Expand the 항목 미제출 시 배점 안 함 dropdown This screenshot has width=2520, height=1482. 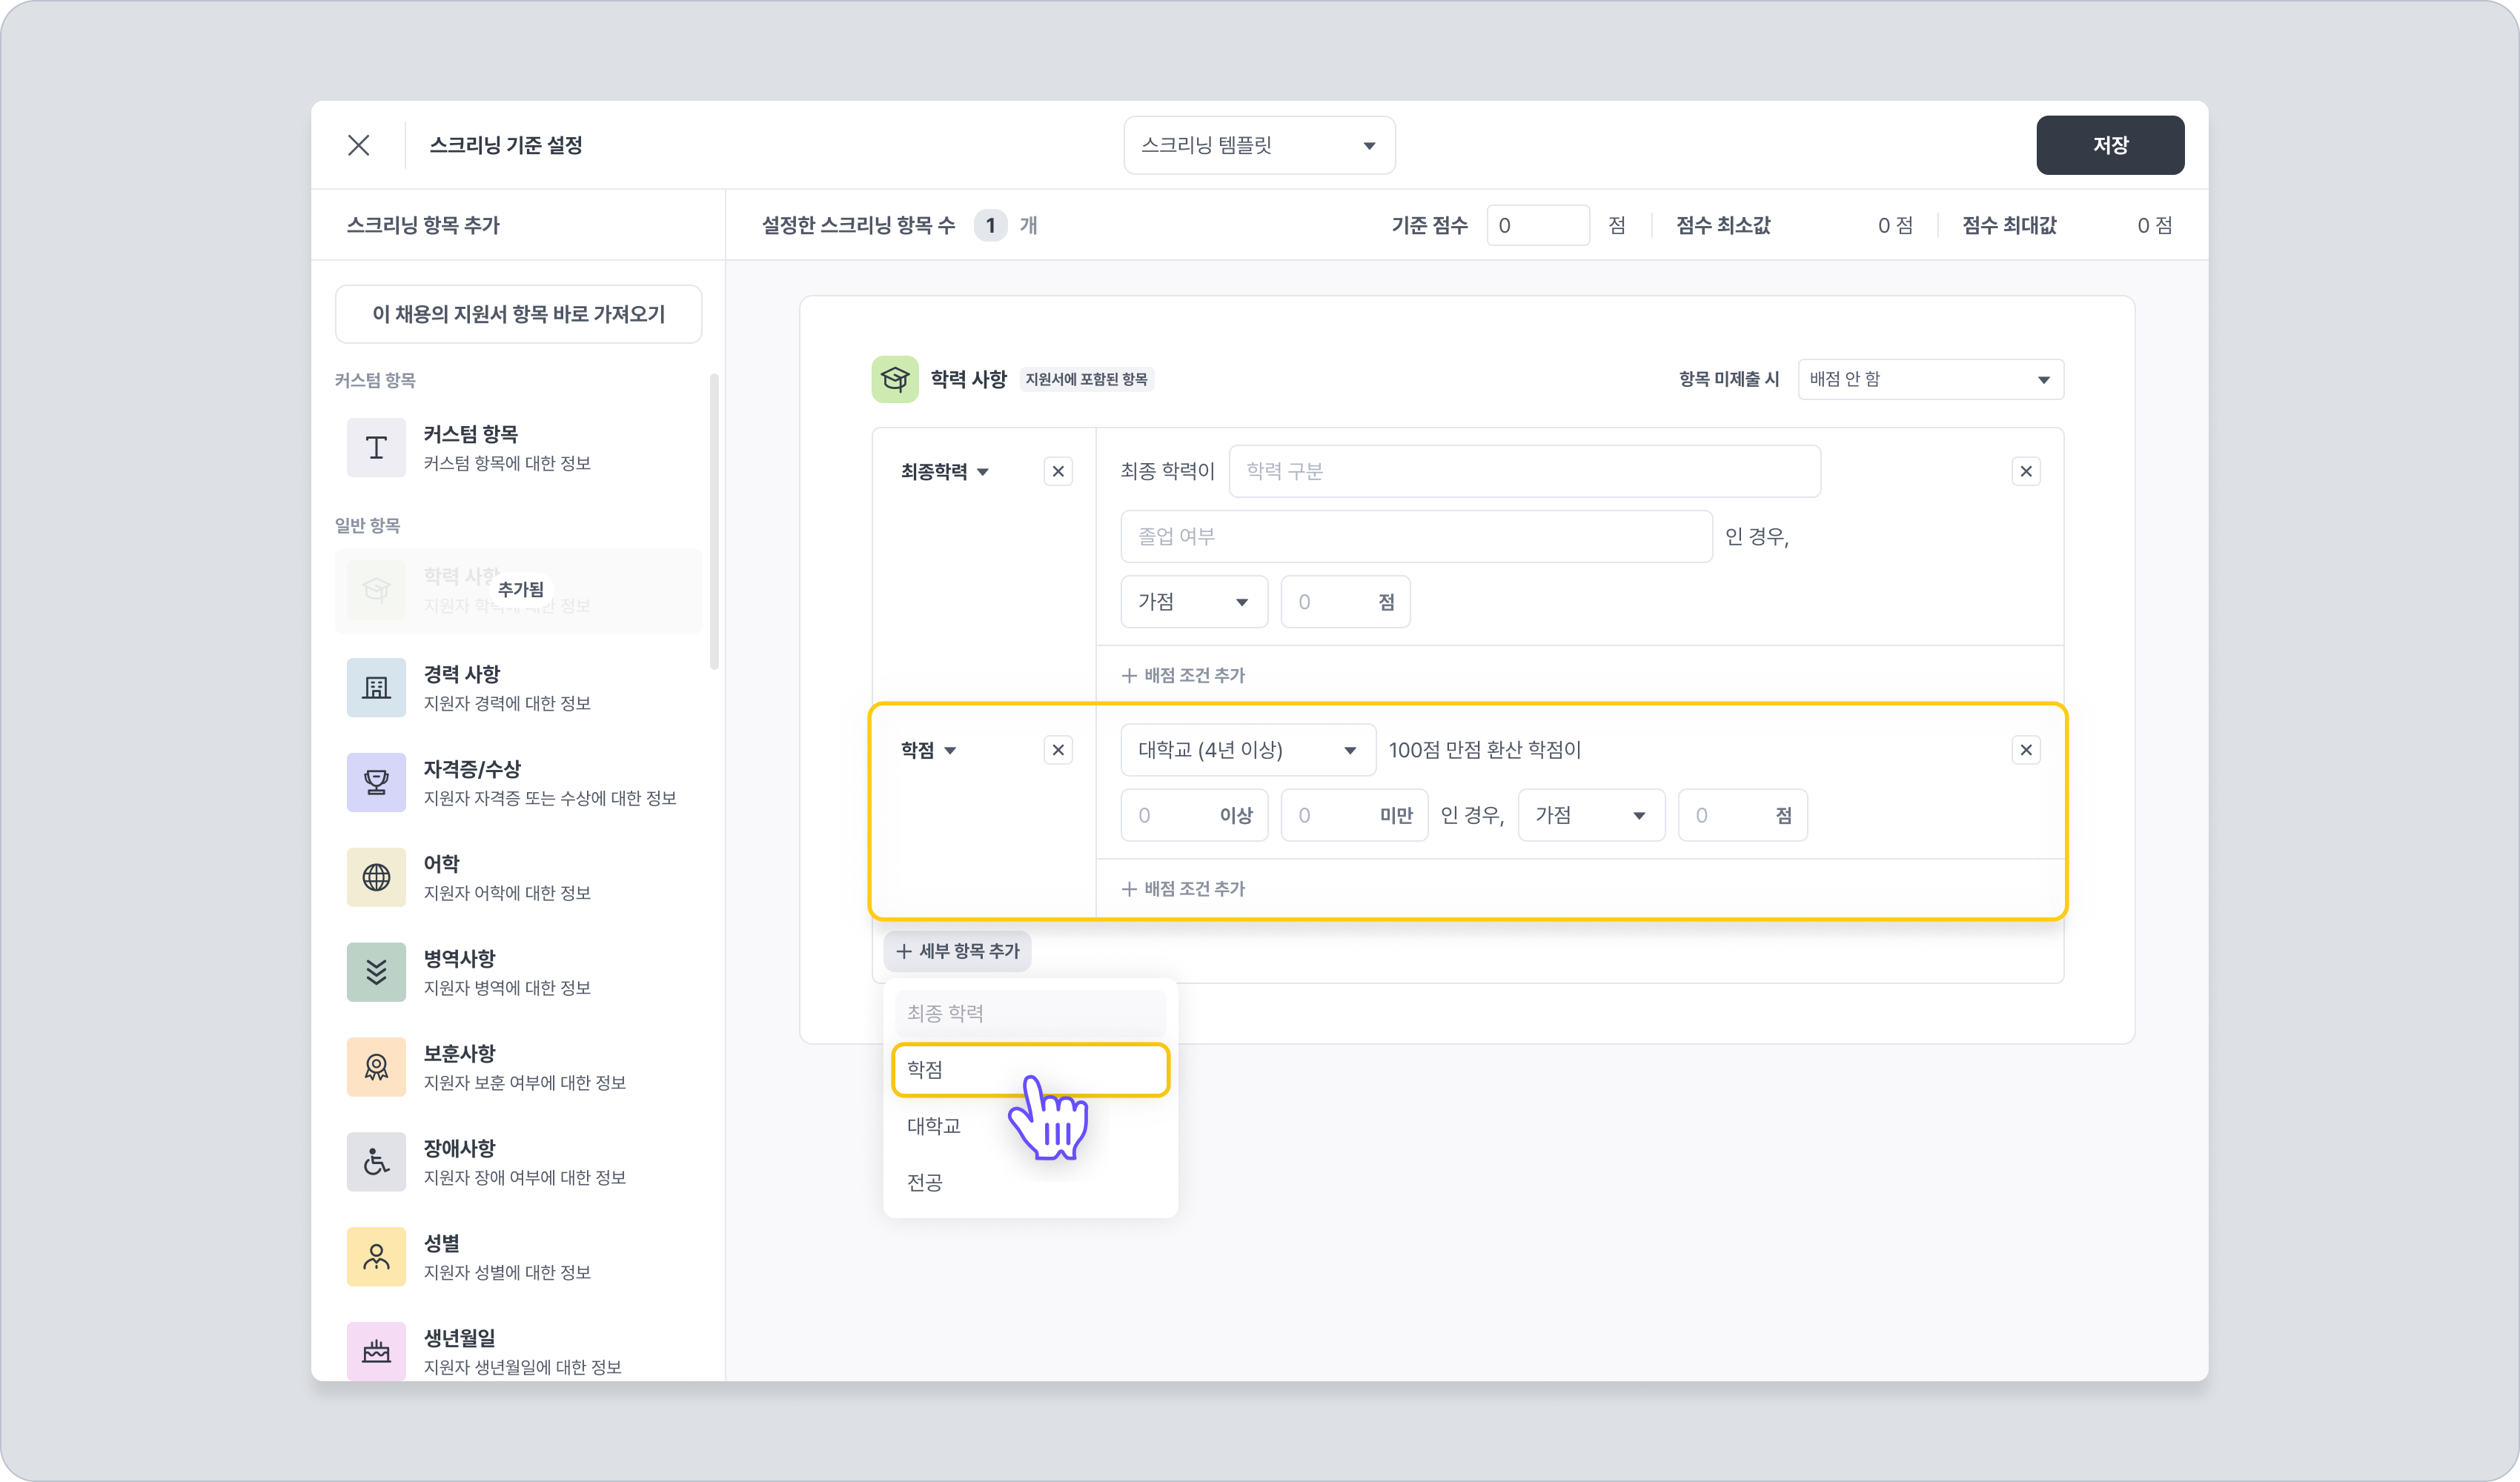pos(1930,379)
